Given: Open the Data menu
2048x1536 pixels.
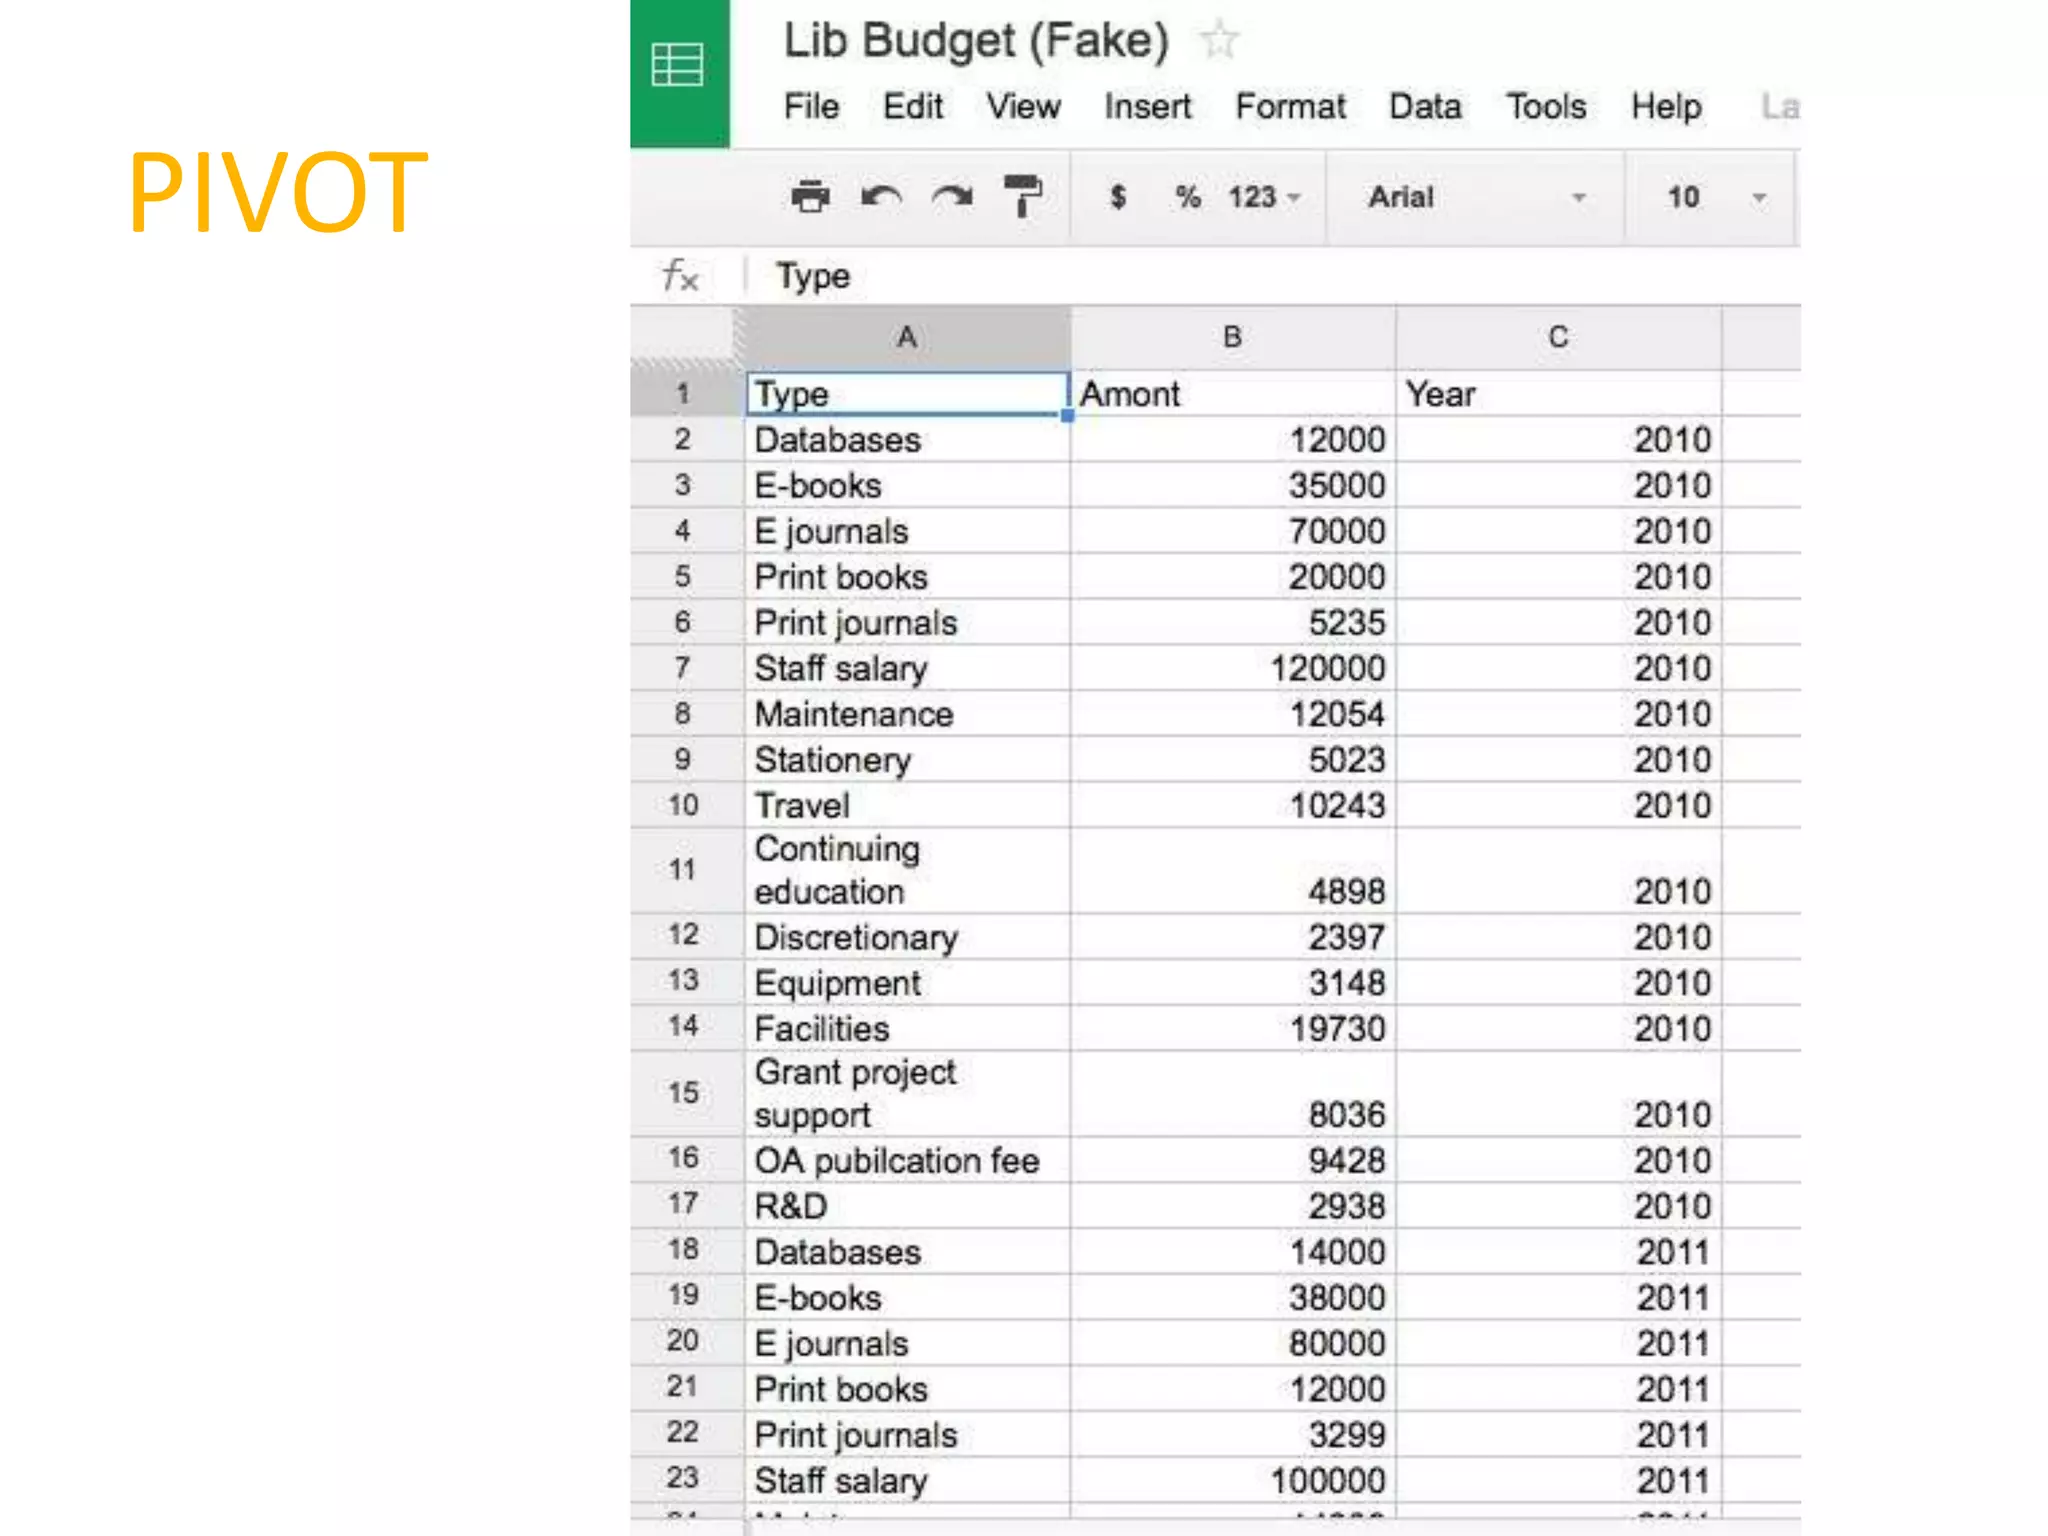Looking at the screenshot, I should (x=1424, y=106).
